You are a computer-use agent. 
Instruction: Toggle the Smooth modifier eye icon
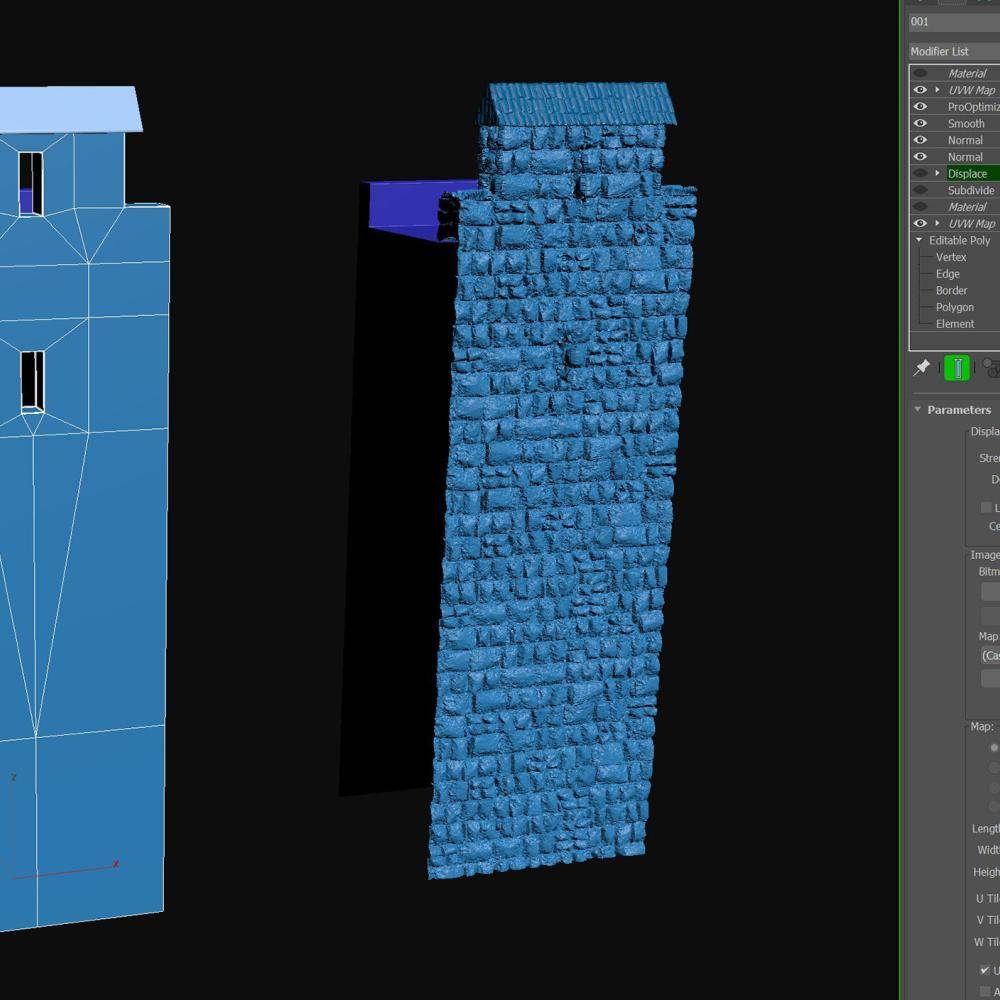click(920, 123)
